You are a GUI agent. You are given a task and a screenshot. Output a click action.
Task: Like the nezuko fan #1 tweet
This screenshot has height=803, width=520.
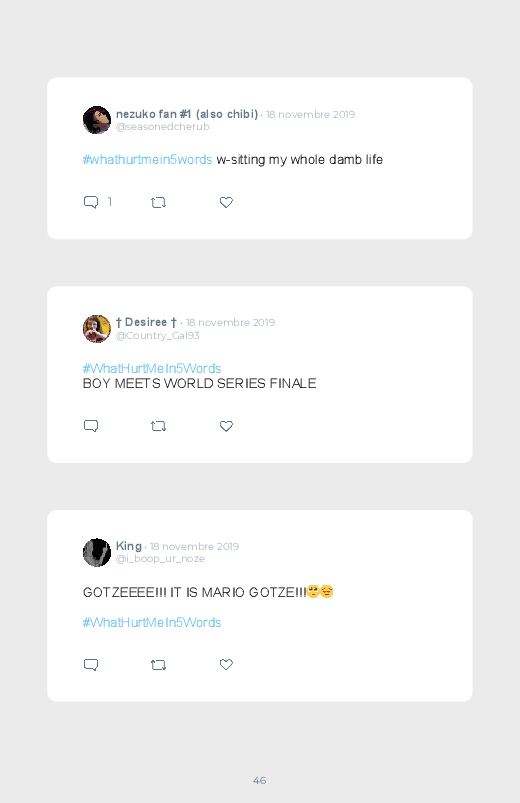pos(226,202)
